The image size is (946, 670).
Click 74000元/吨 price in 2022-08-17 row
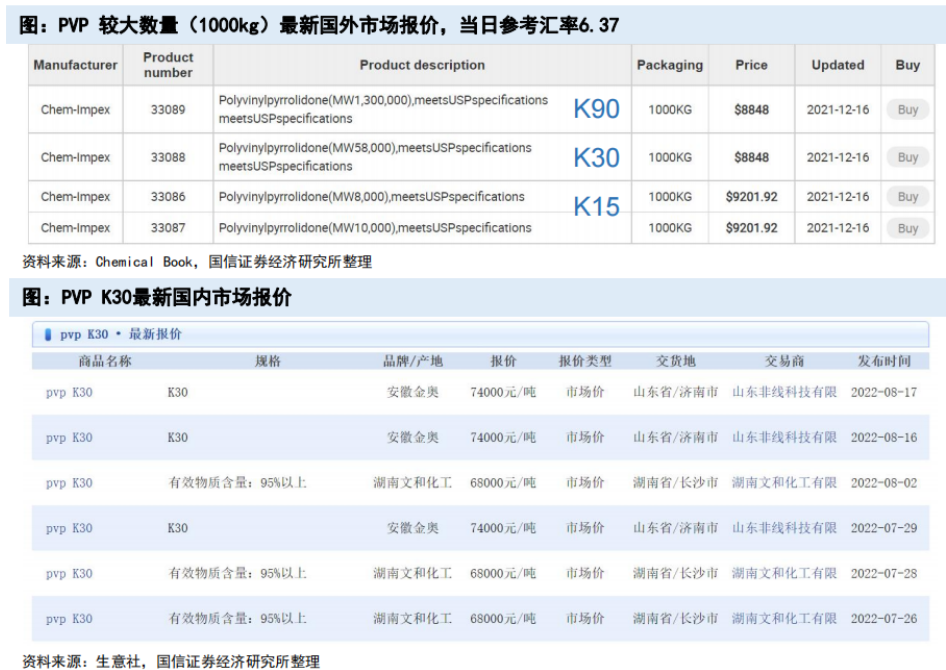tap(503, 392)
